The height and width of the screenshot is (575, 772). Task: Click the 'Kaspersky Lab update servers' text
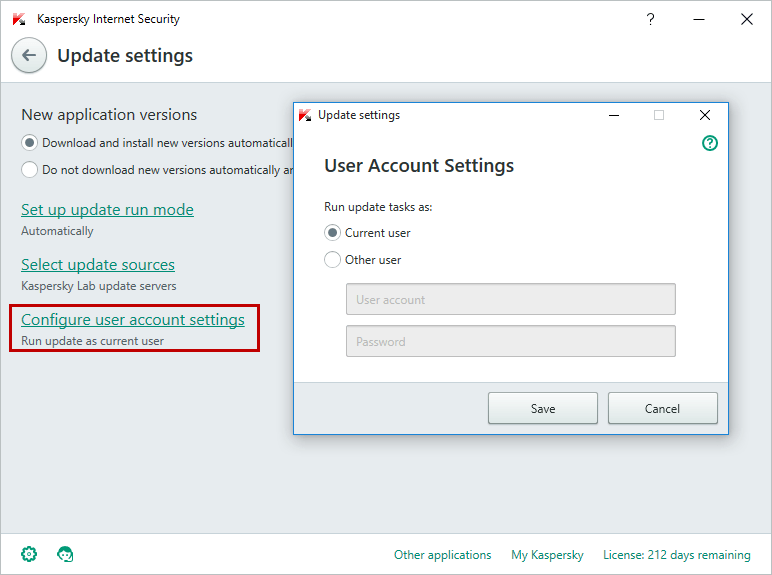click(98, 286)
